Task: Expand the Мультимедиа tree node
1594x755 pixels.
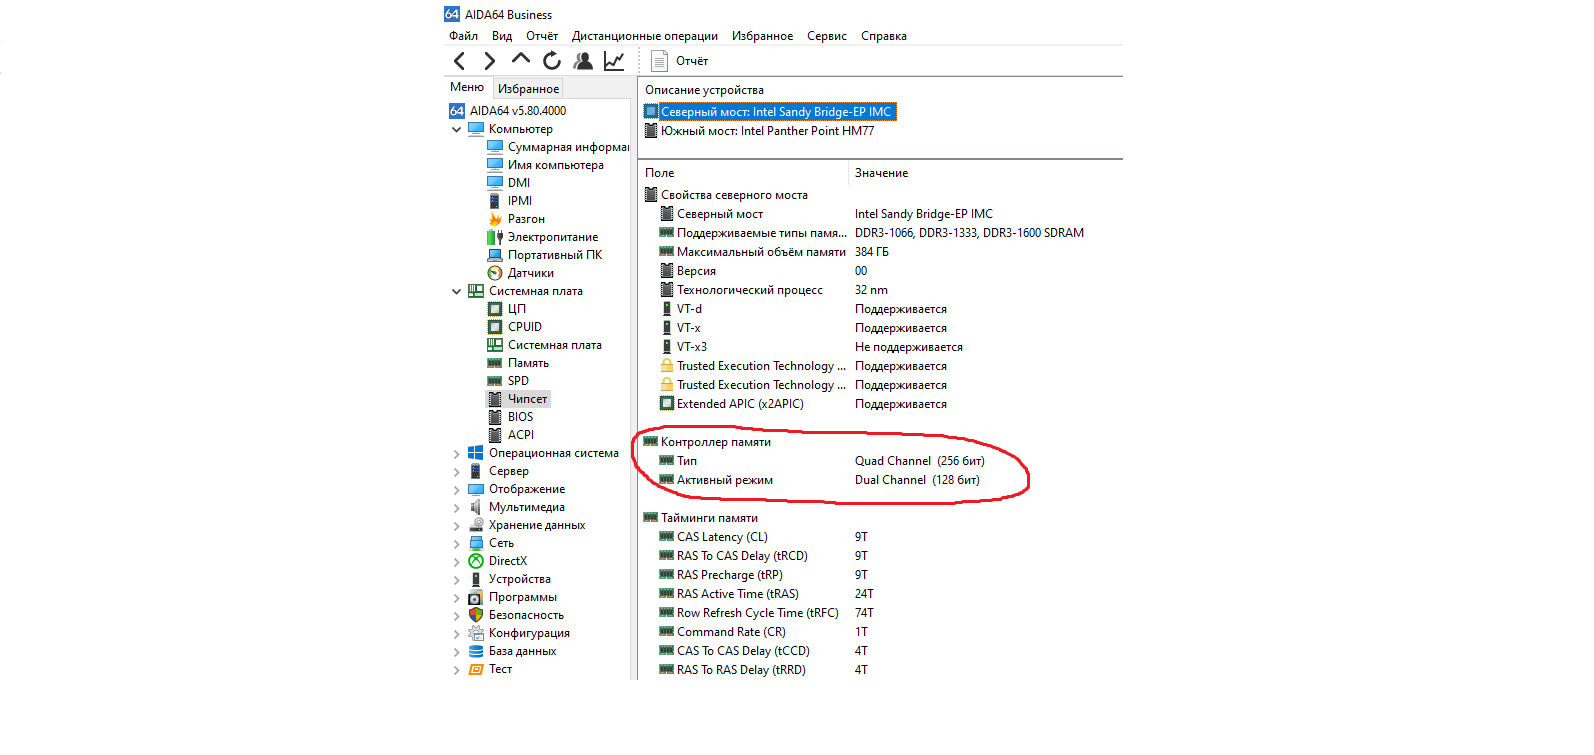Action: pos(457,507)
